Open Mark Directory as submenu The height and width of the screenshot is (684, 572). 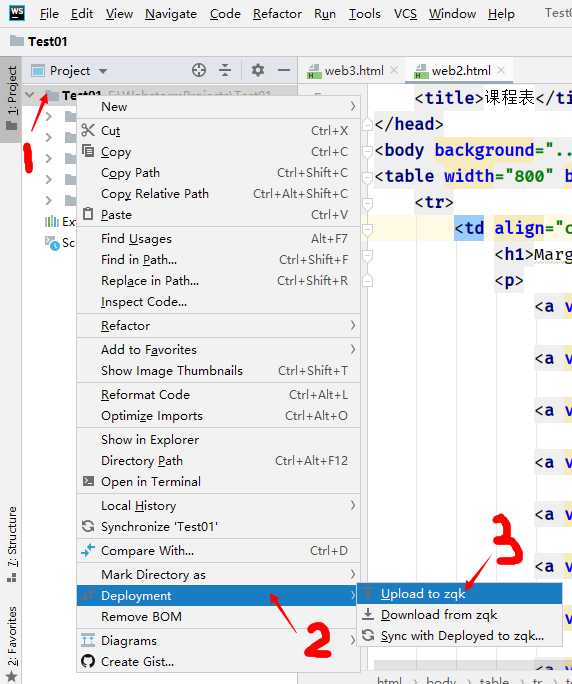pyautogui.click(x=218, y=575)
